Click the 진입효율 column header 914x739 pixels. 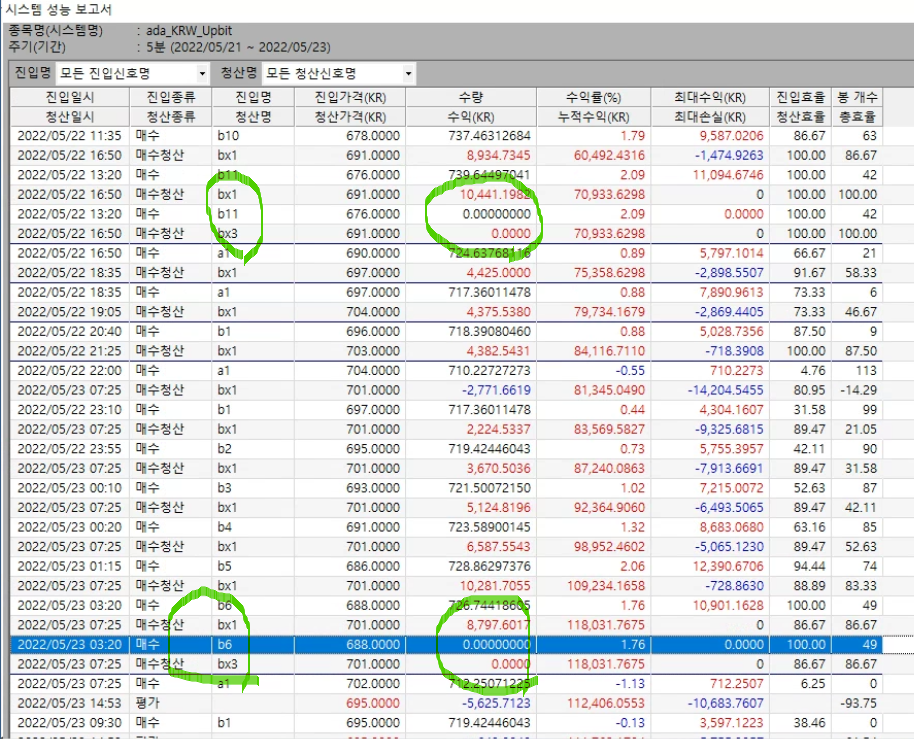pos(800,98)
